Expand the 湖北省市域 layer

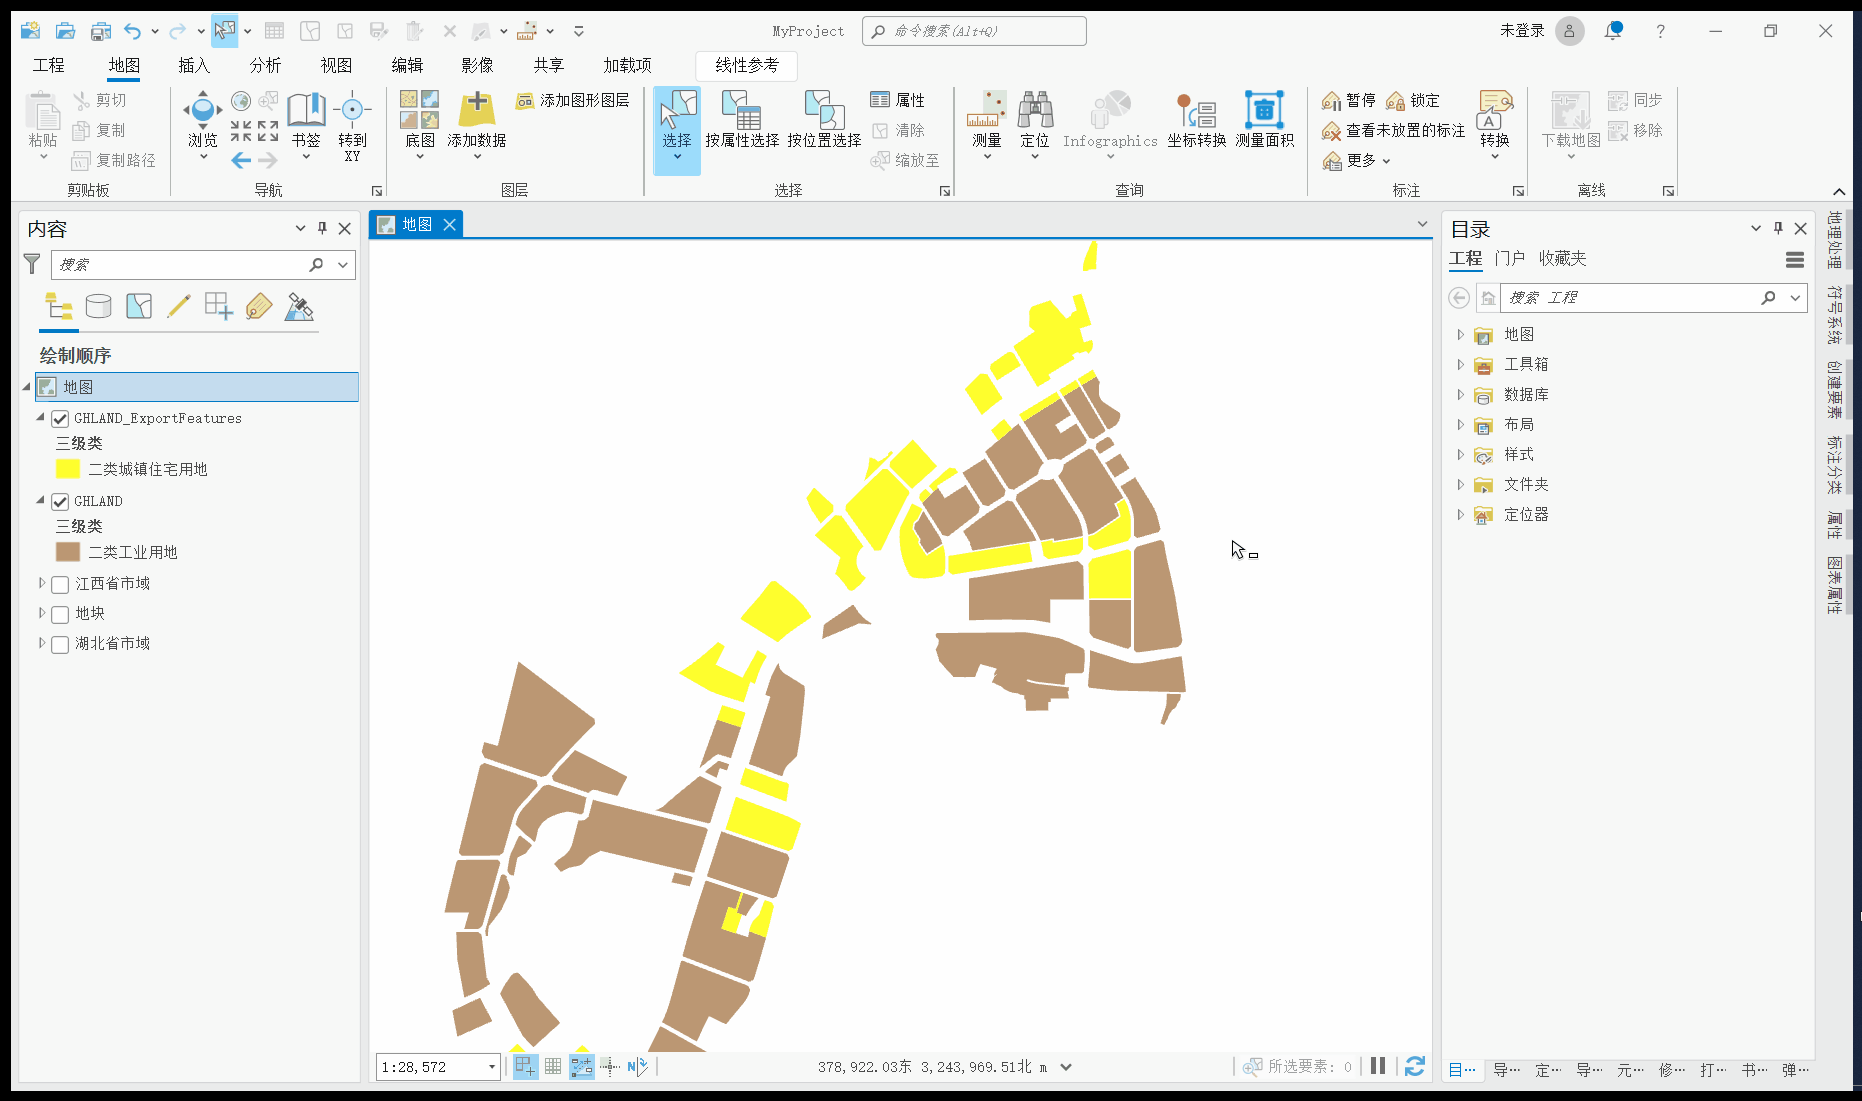click(x=41, y=643)
